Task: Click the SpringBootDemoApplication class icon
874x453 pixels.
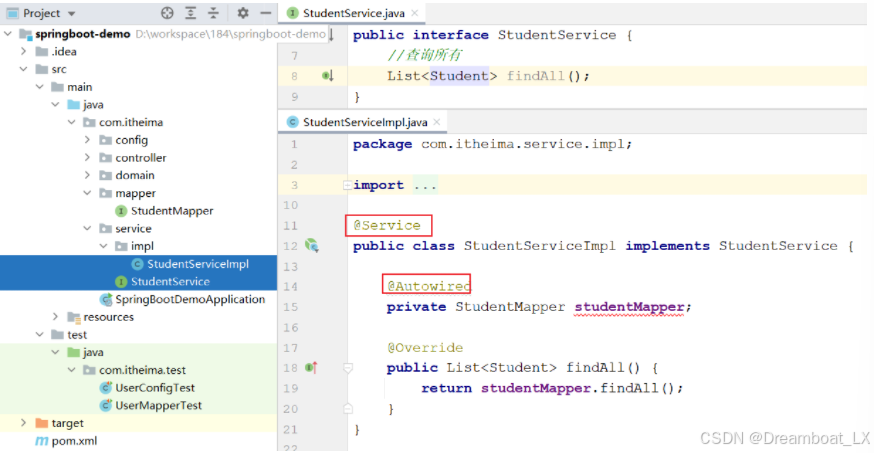Action: pos(106,299)
